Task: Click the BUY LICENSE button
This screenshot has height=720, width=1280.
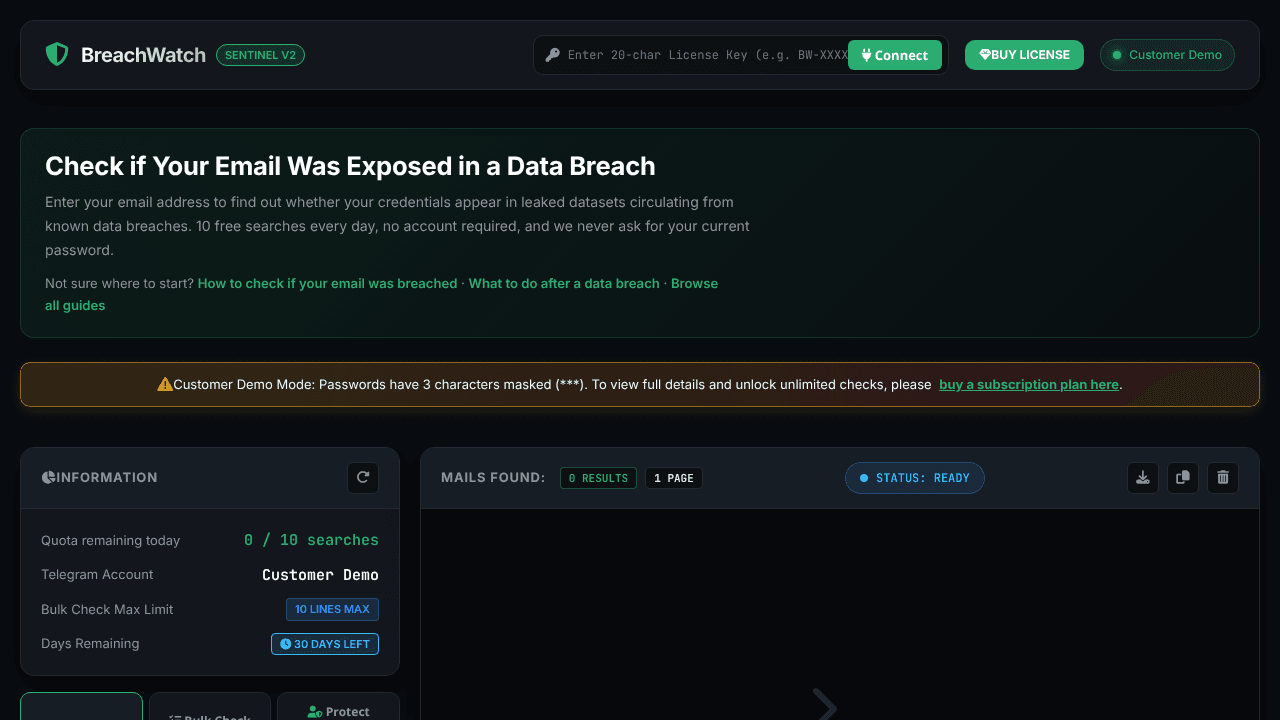Action: pos(1024,55)
